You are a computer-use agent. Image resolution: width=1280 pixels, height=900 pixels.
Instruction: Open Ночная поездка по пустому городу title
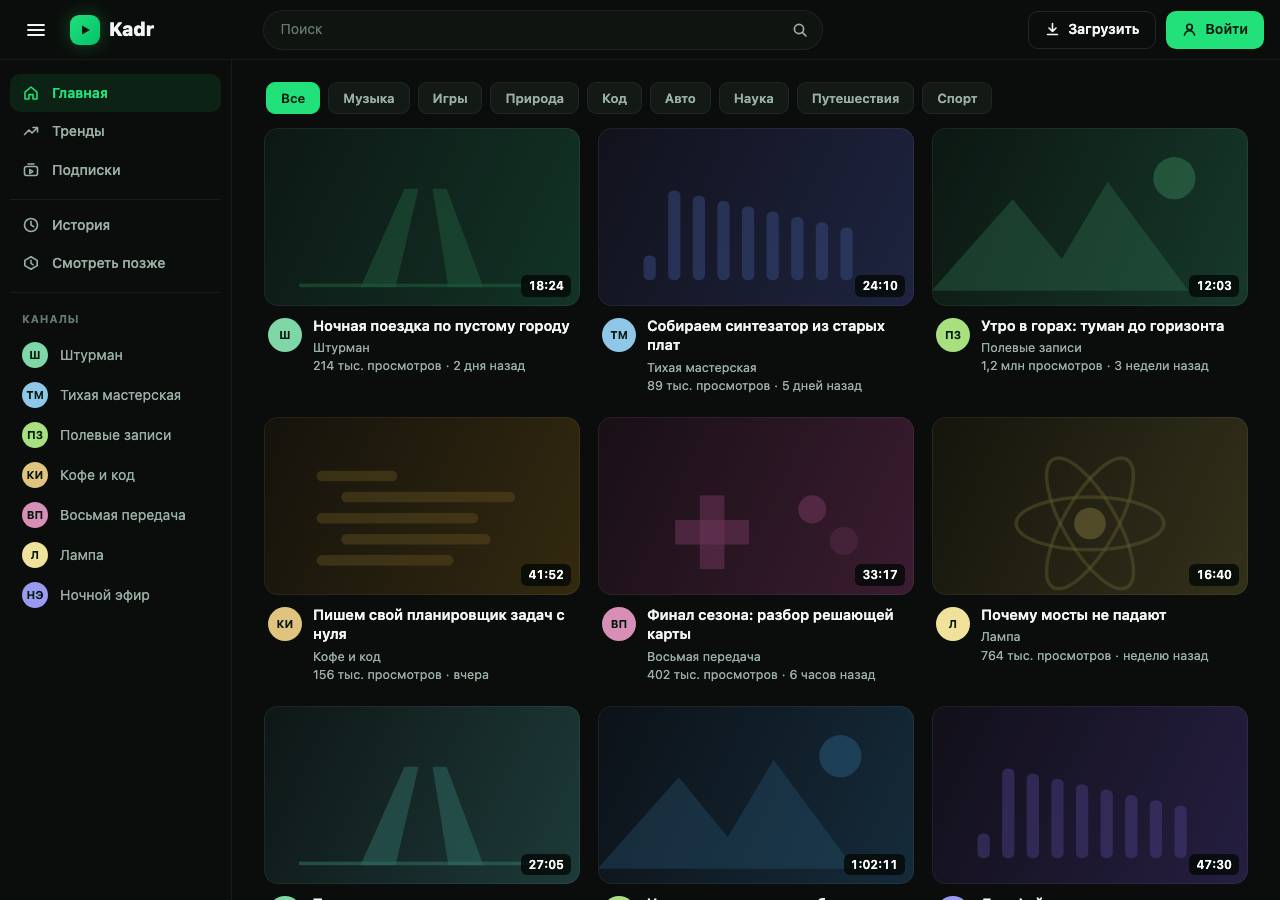(441, 326)
